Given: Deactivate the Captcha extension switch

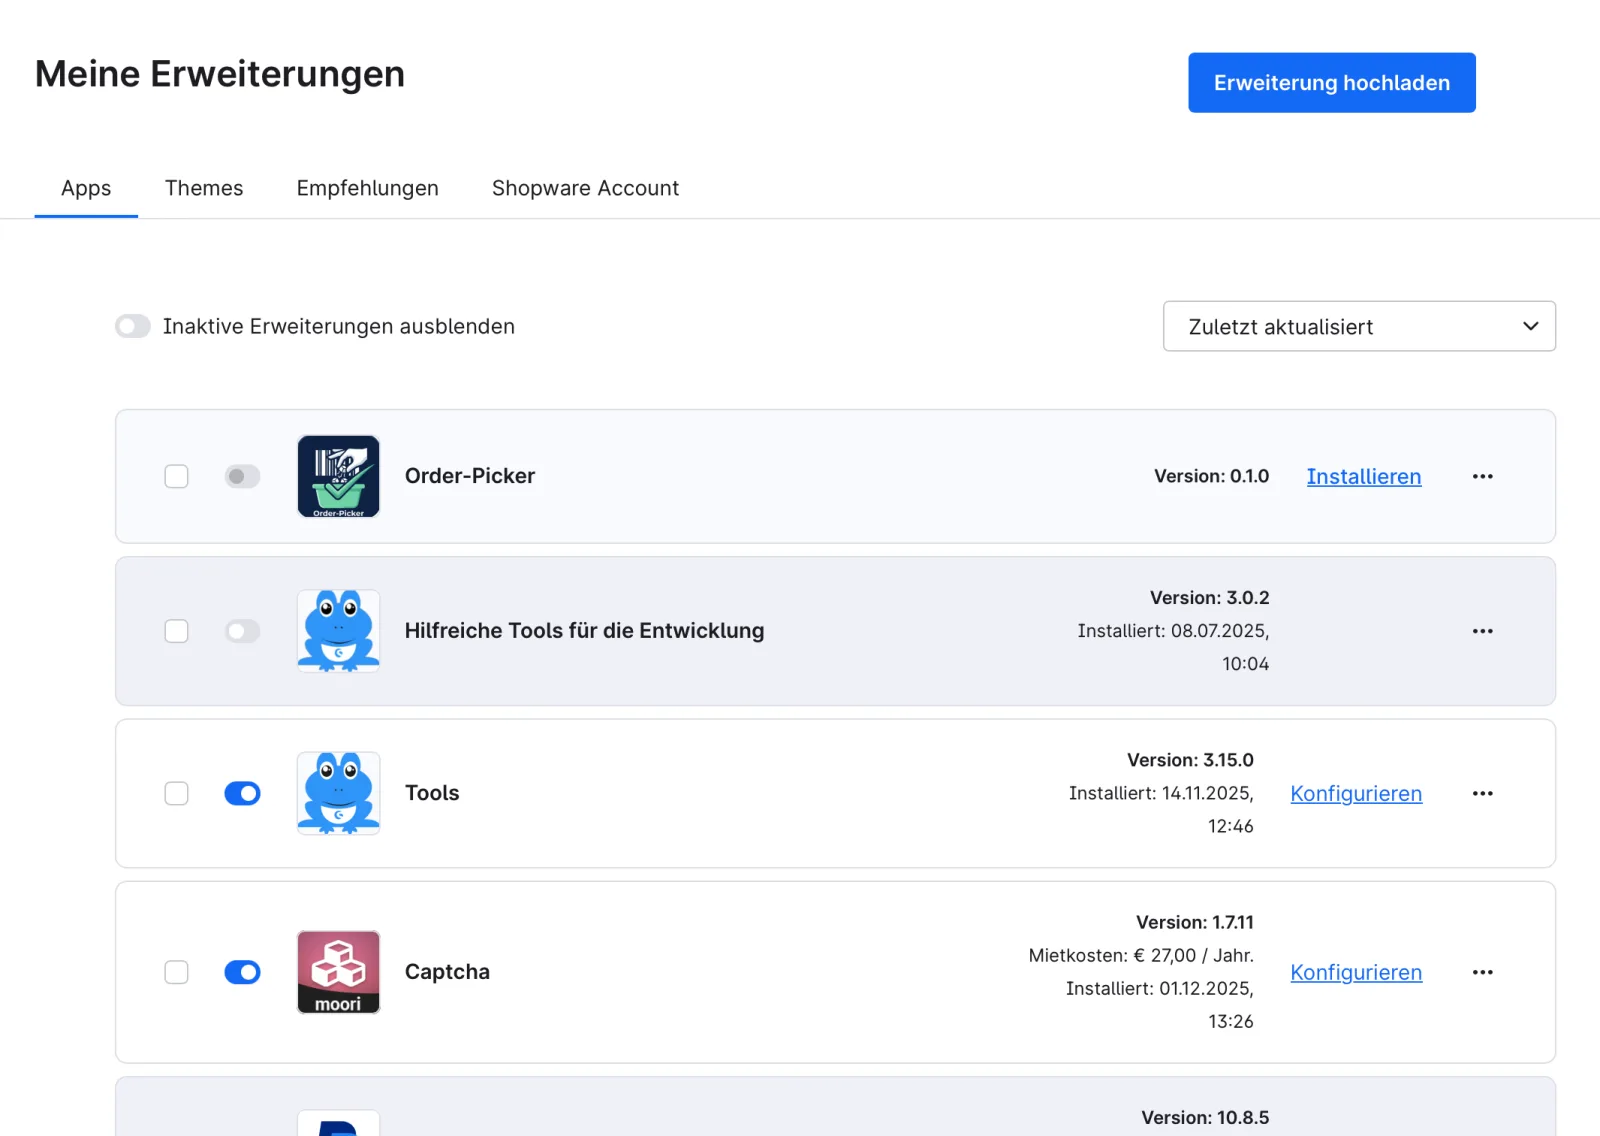Looking at the screenshot, I should point(242,972).
